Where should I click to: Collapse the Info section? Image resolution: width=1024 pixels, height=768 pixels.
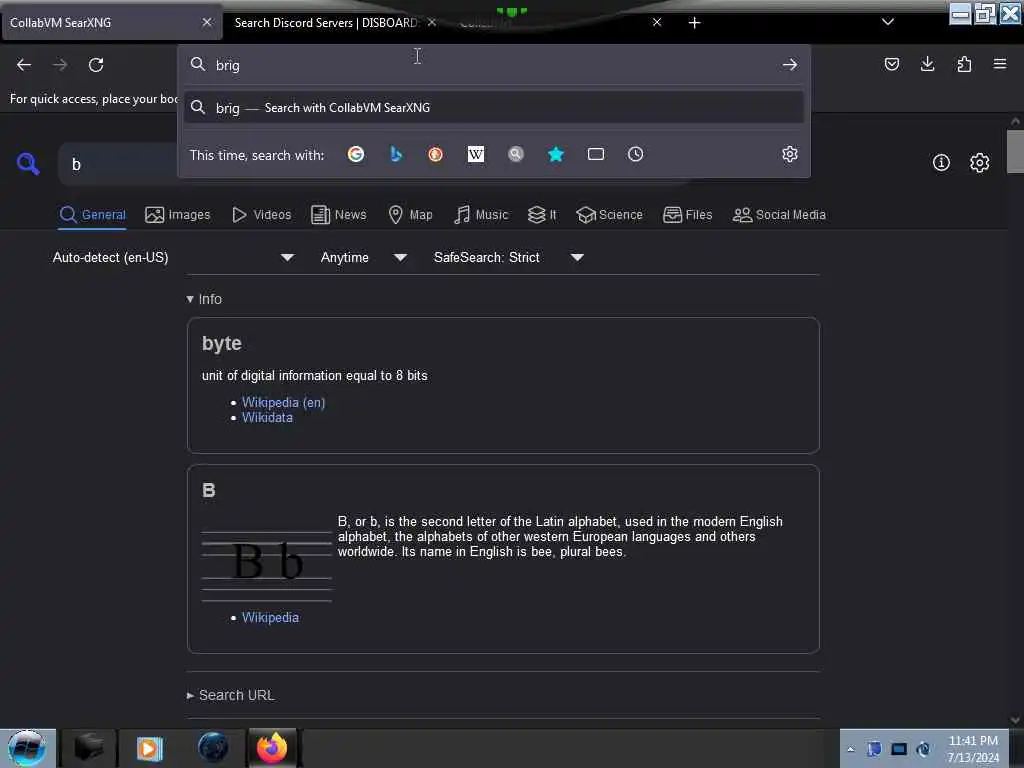click(204, 299)
